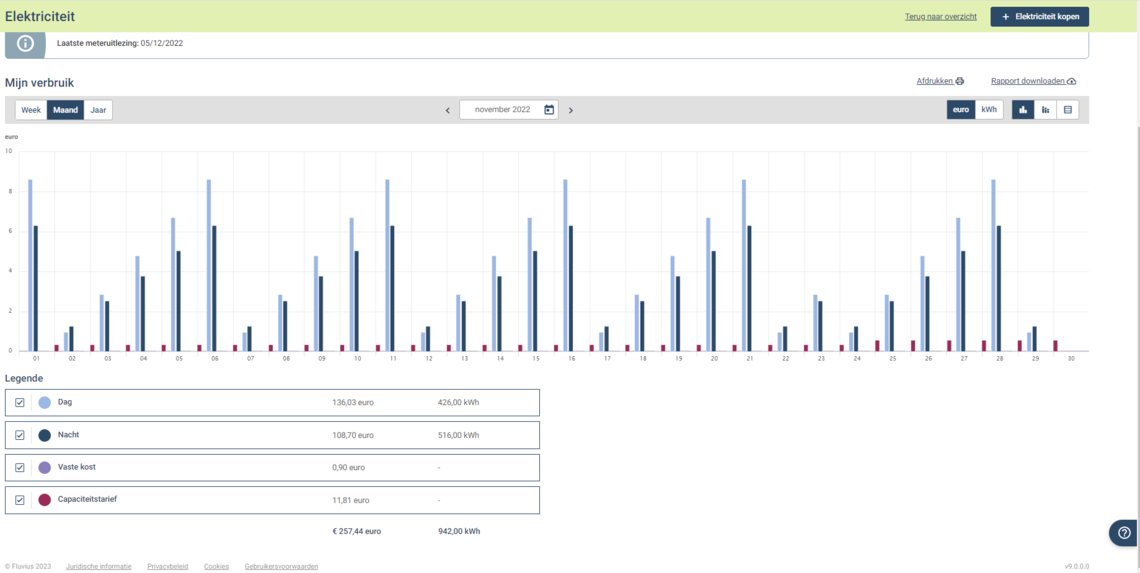The height and width of the screenshot is (573, 1140).
Task: Uncheck the Nacht legend checkbox
Action: (20, 435)
